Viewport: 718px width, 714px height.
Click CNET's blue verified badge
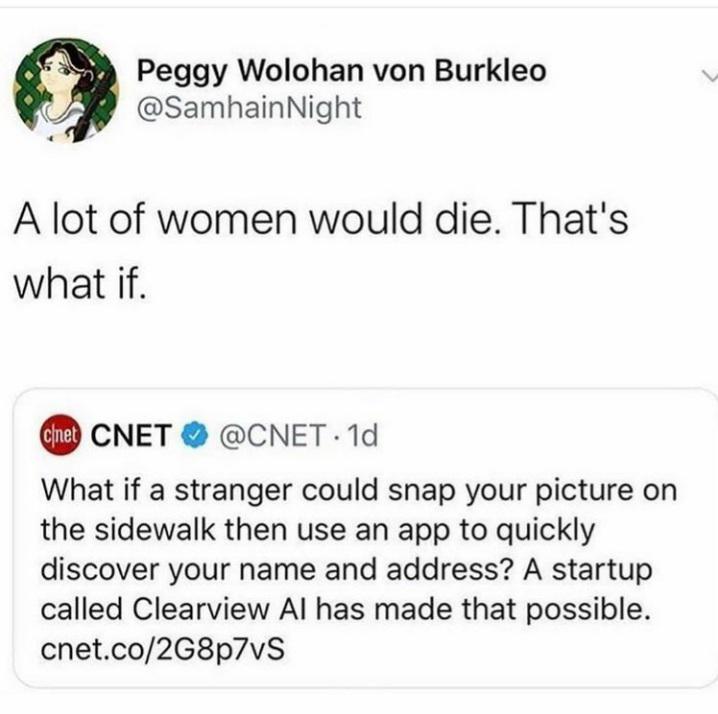pyautogui.click(x=192, y=437)
